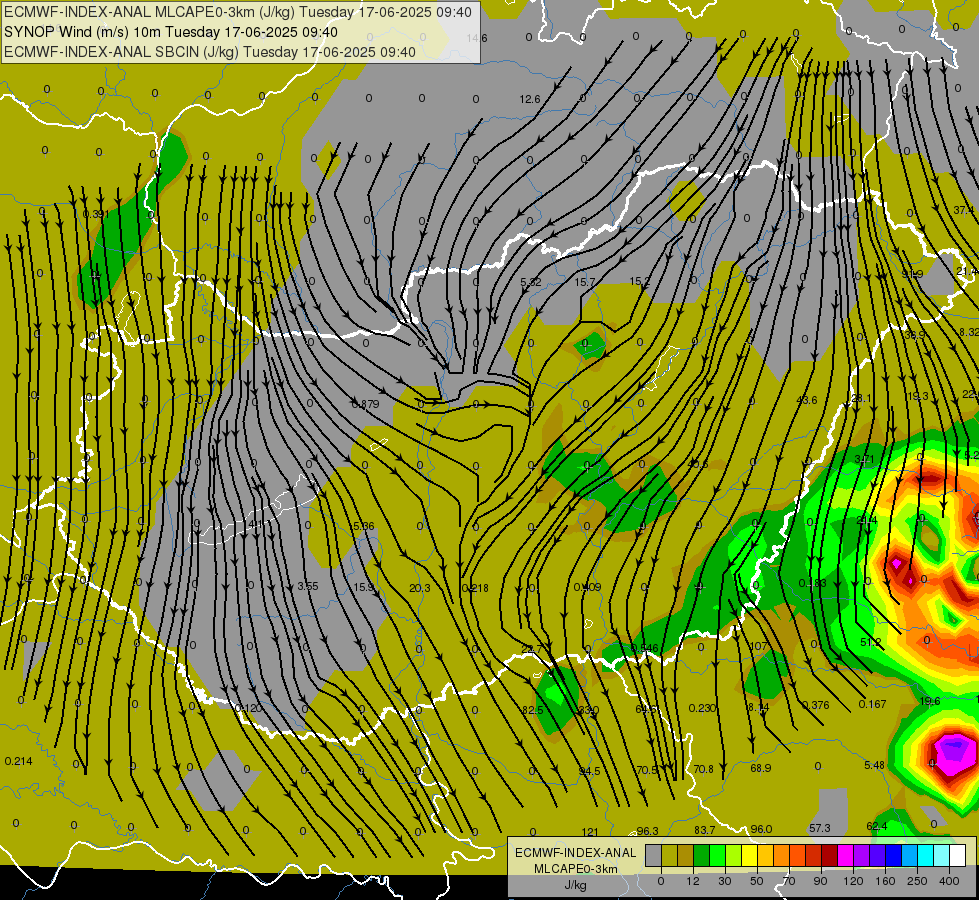The image size is (979, 900).
Task: Click the map value 51.2
Action: 871,642
